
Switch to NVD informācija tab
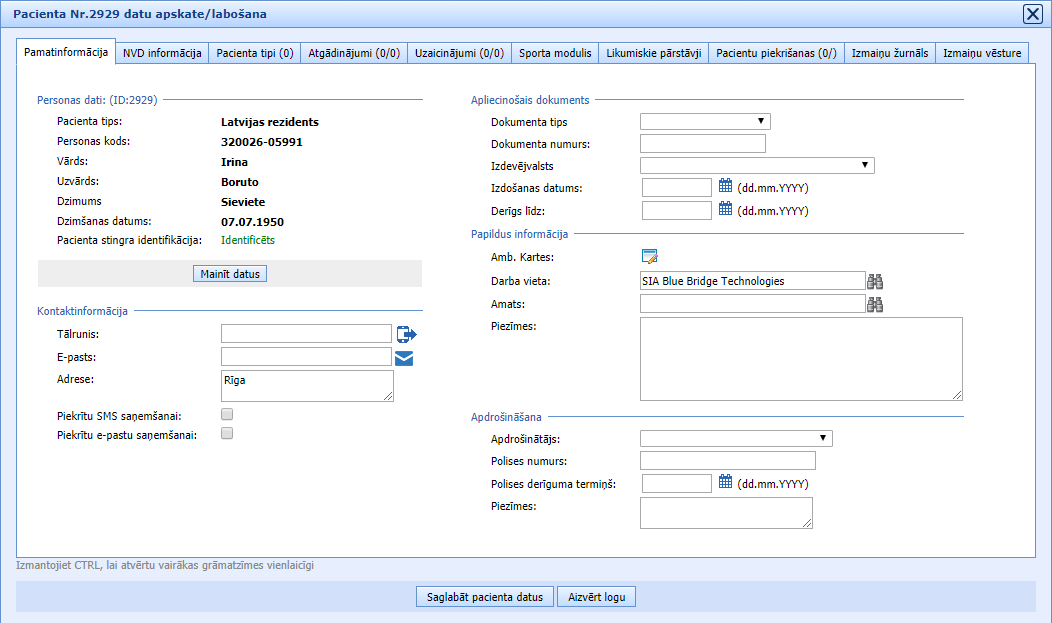pyautogui.click(x=163, y=53)
